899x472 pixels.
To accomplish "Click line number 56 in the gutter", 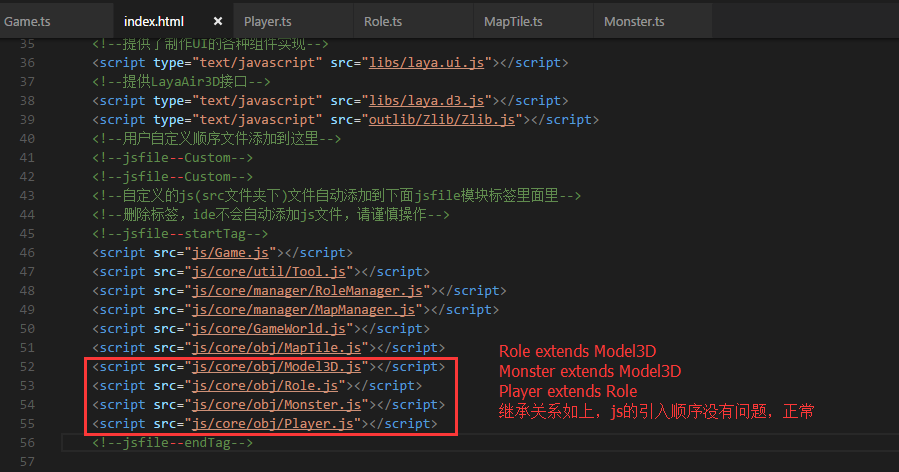I will tap(26, 442).
